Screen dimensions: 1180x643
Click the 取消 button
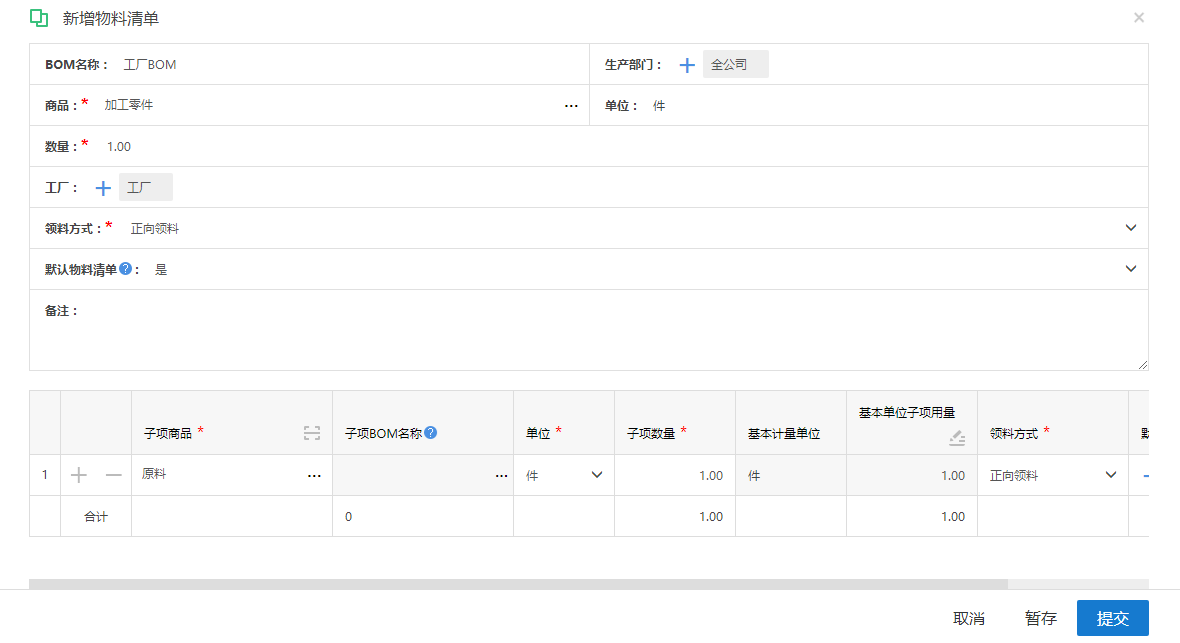coord(969,618)
